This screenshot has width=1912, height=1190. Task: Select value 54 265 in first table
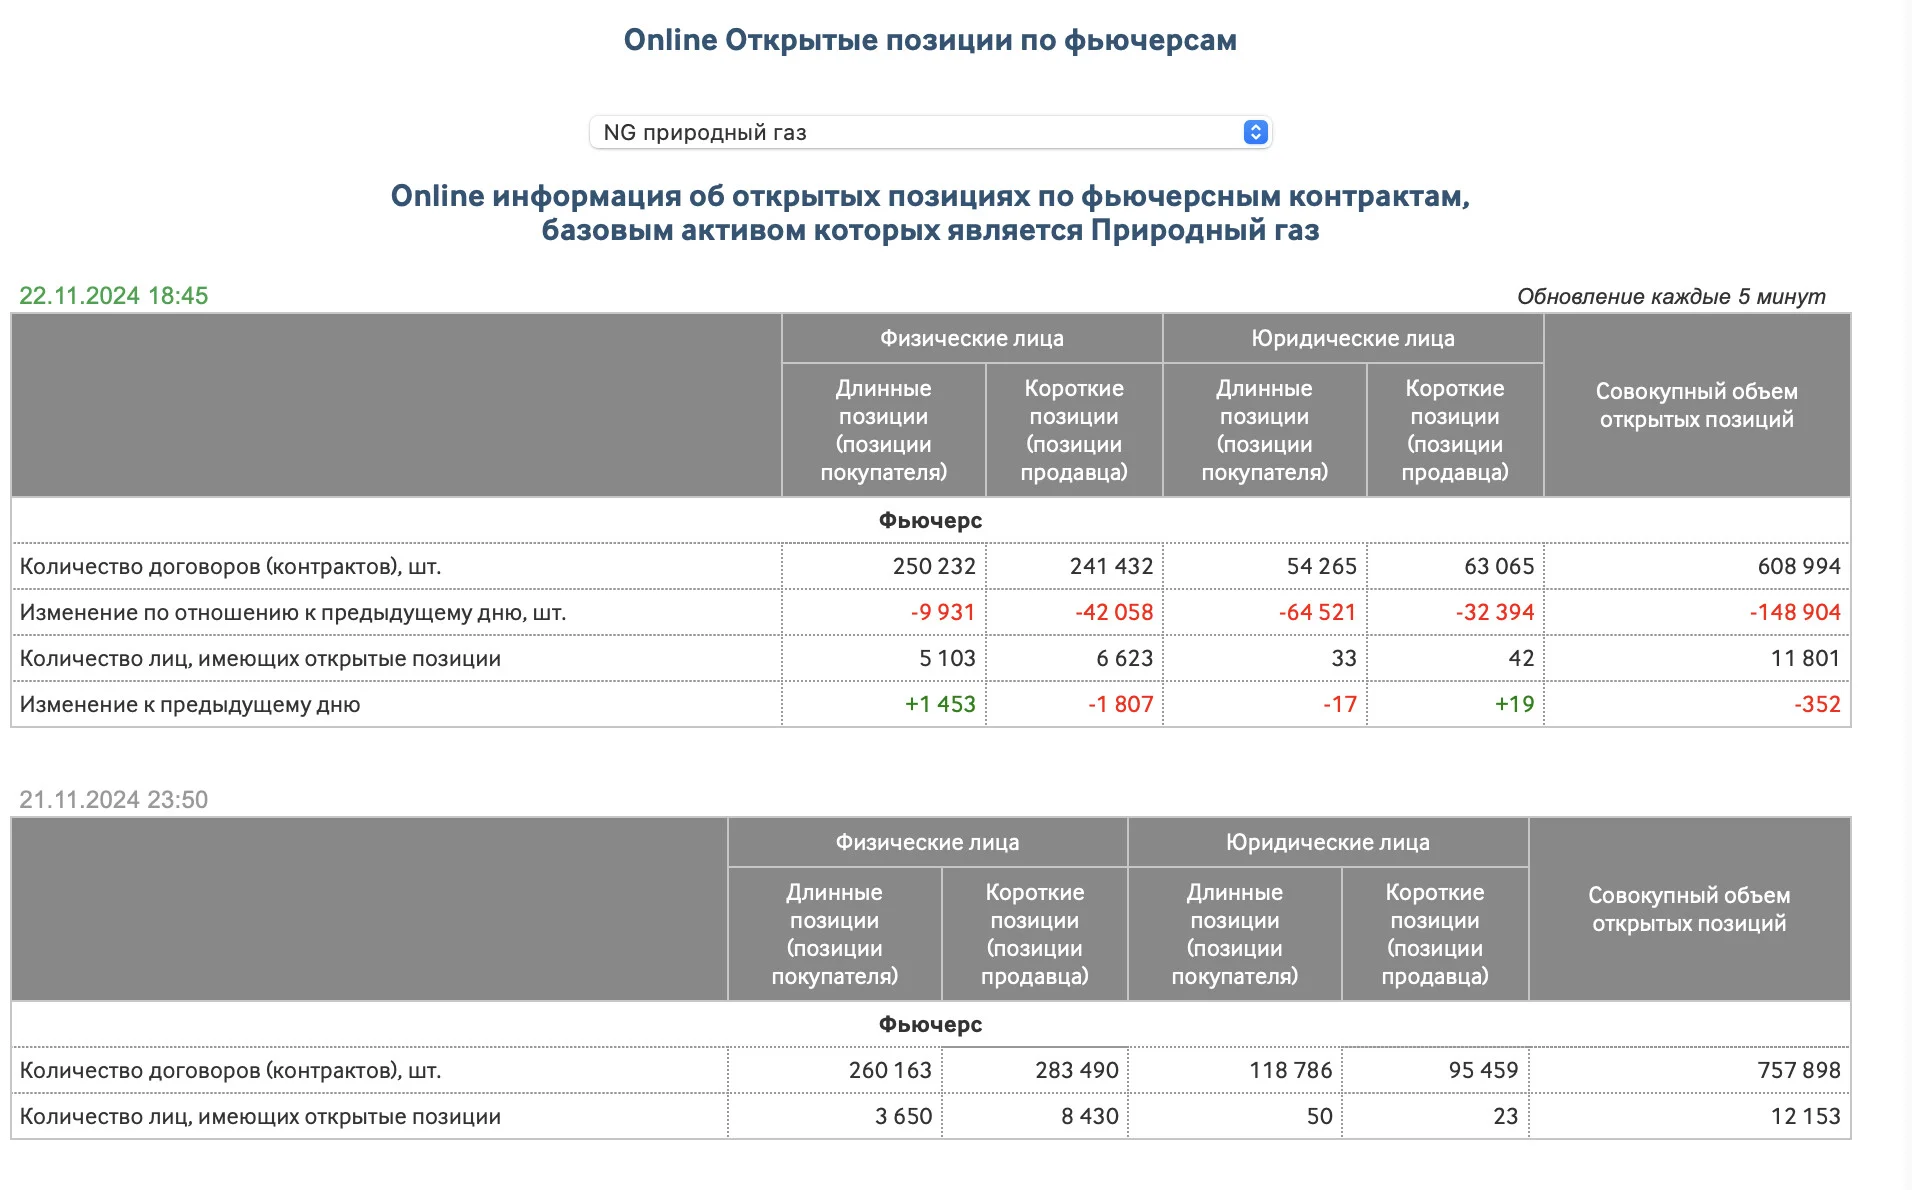point(1321,566)
